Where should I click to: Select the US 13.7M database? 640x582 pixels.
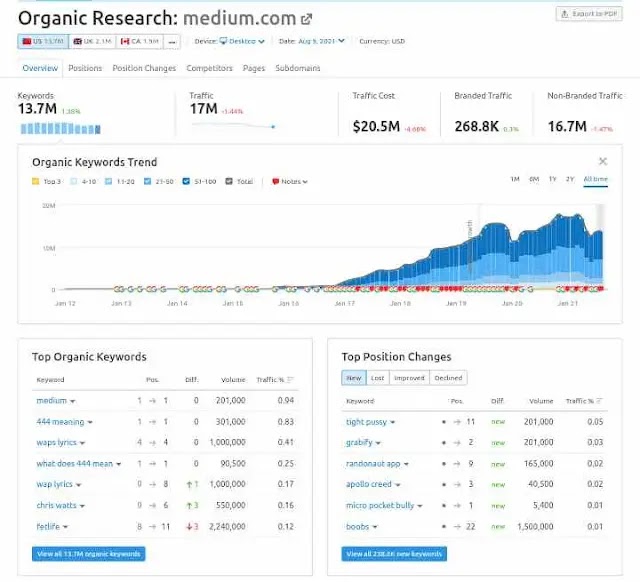pyautogui.click(x=43, y=41)
